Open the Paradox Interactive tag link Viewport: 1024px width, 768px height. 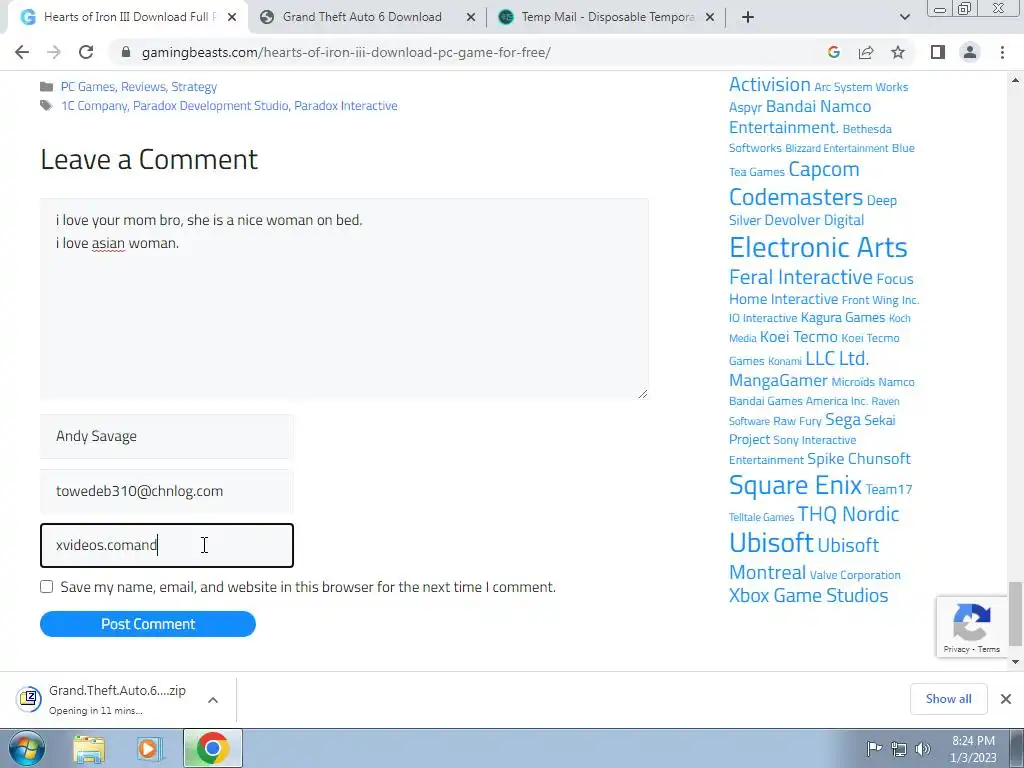coord(345,106)
